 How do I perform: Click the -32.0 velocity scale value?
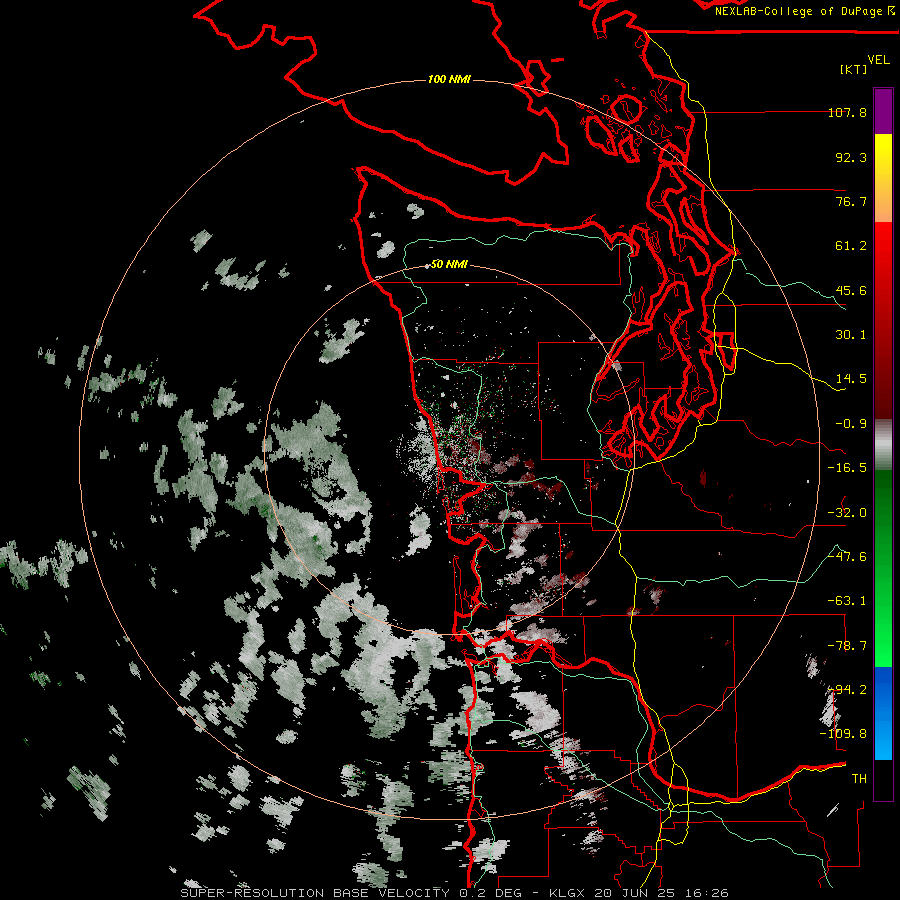[x=847, y=513]
